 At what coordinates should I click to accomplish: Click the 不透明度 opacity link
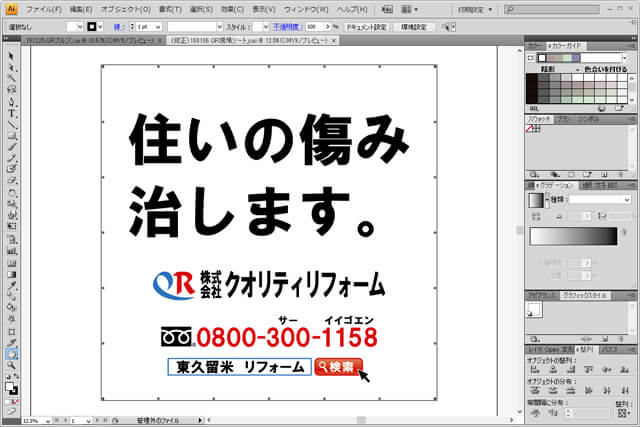[x=287, y=27]
